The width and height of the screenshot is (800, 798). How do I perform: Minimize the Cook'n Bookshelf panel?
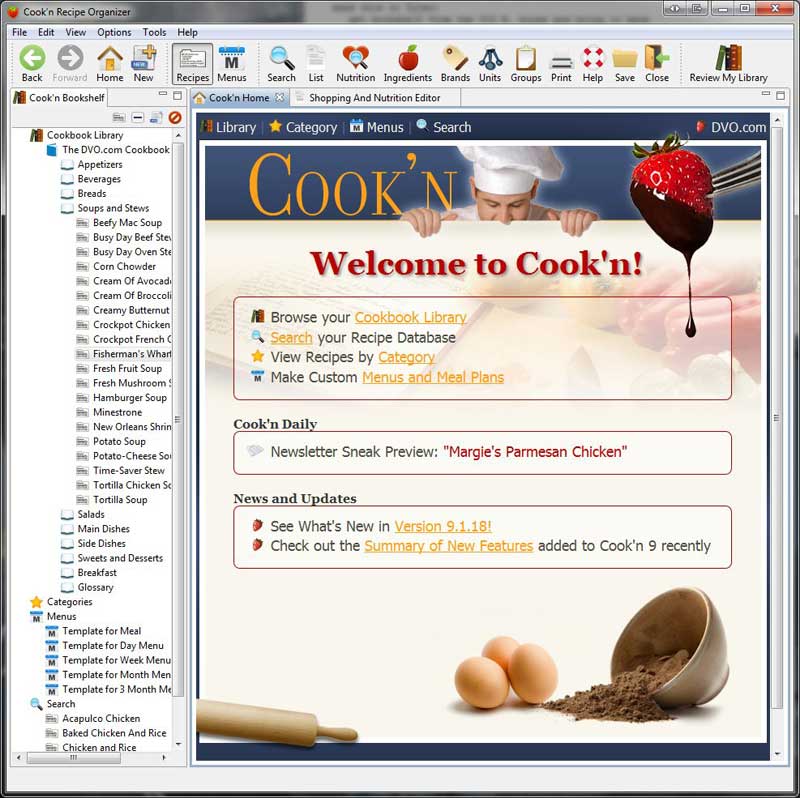point(163,94)
